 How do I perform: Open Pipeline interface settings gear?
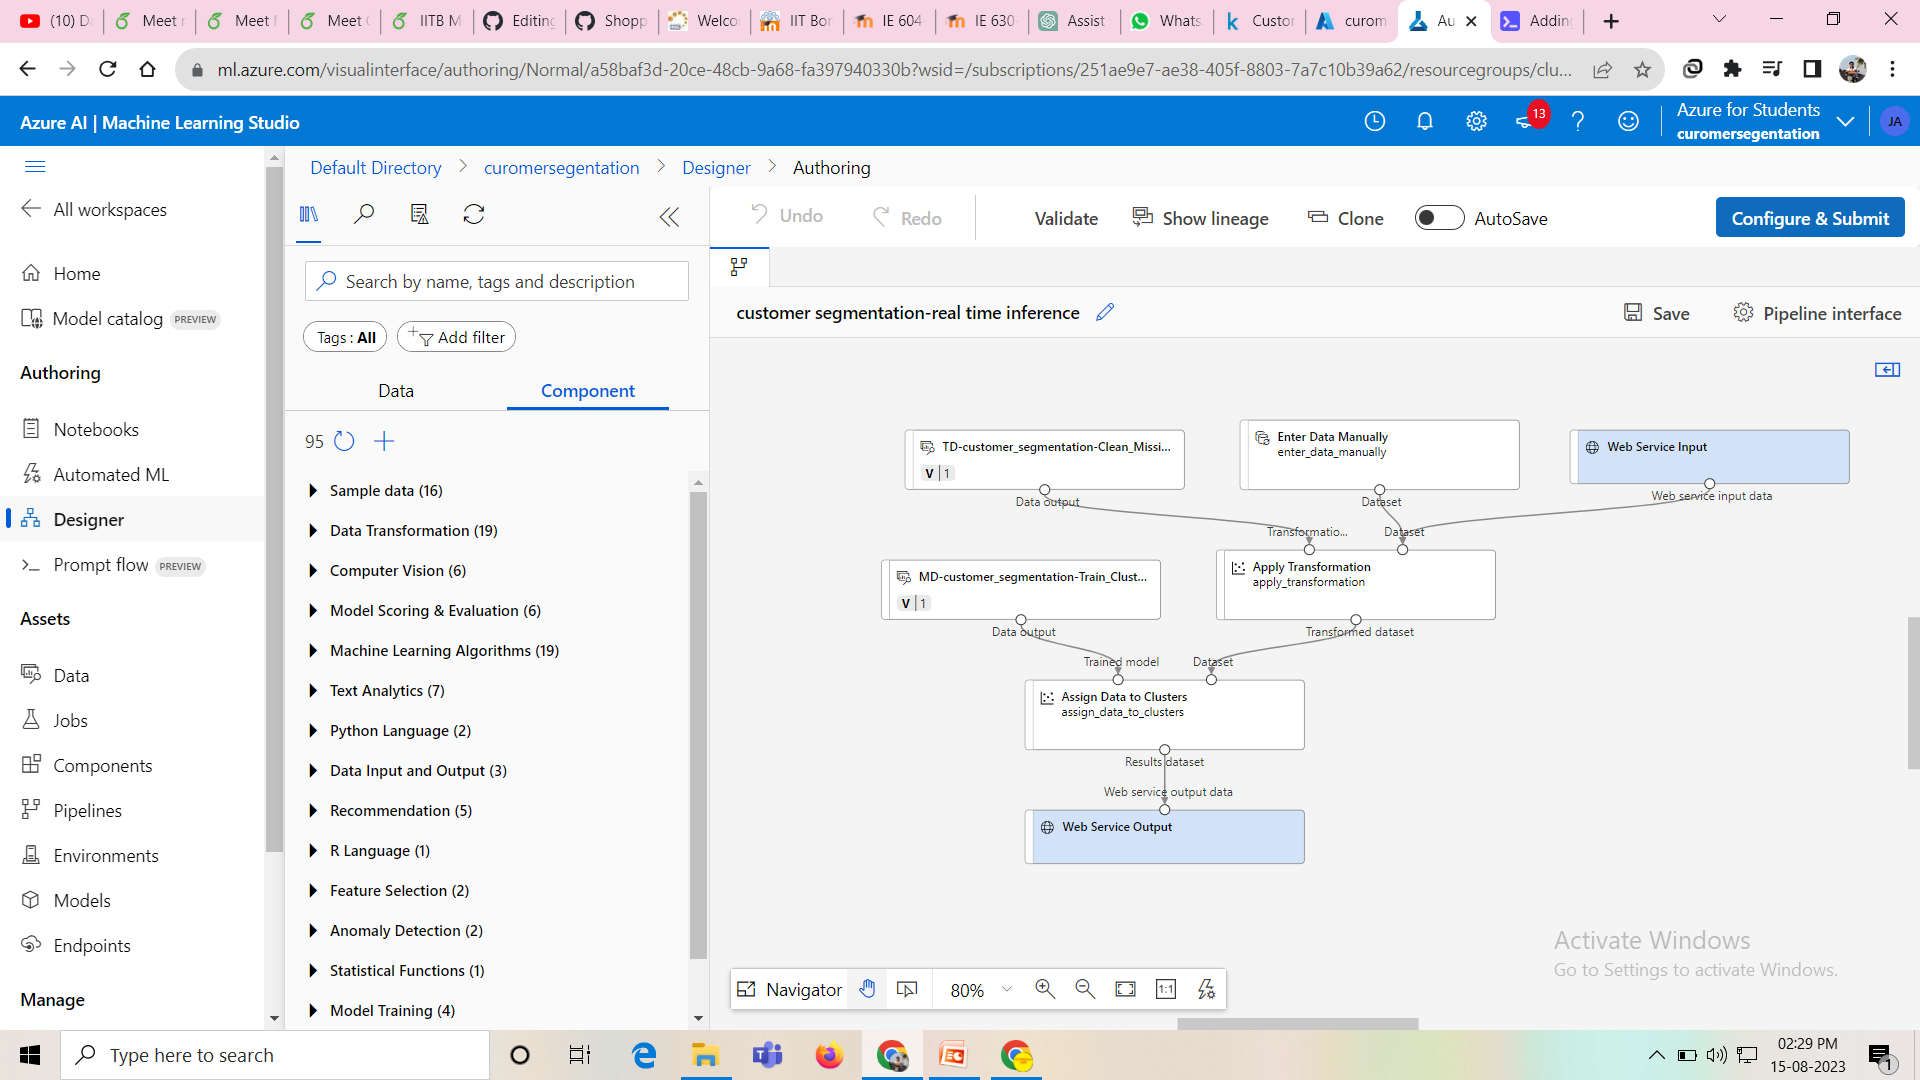click(x=1744, y=312)
